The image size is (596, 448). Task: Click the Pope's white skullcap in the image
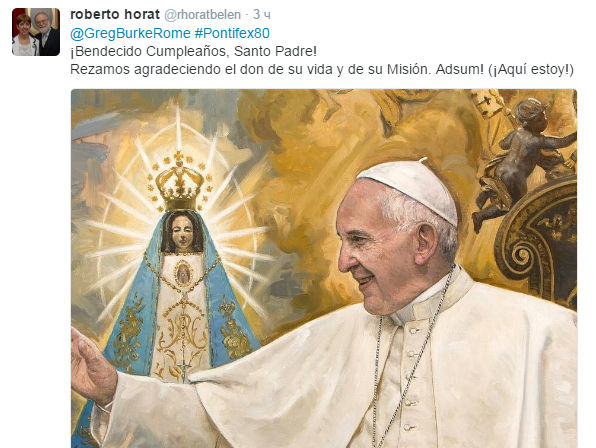coord(410,189)
